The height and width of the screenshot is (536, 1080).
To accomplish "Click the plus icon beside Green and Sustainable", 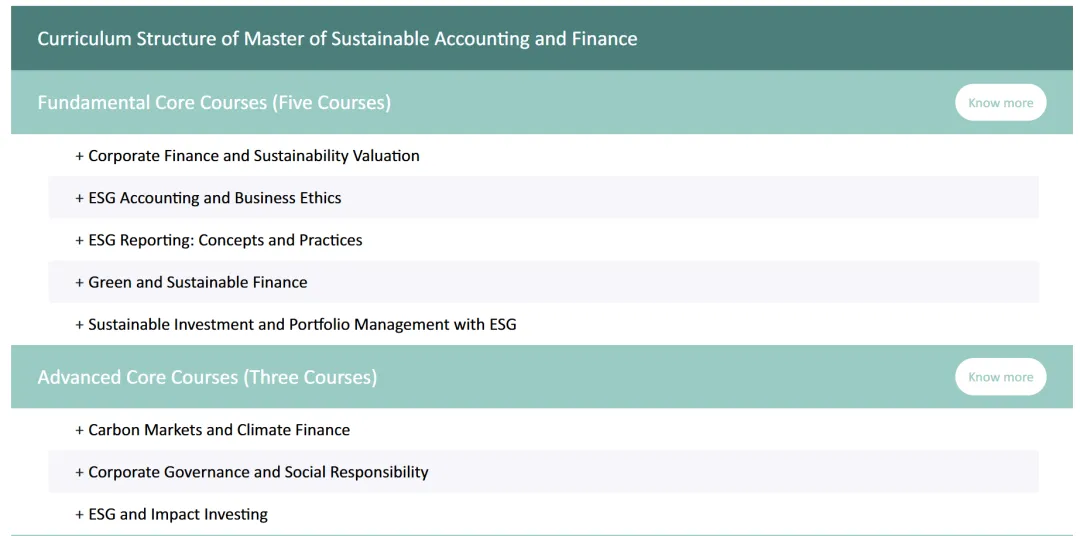I will tap(79, 282).
